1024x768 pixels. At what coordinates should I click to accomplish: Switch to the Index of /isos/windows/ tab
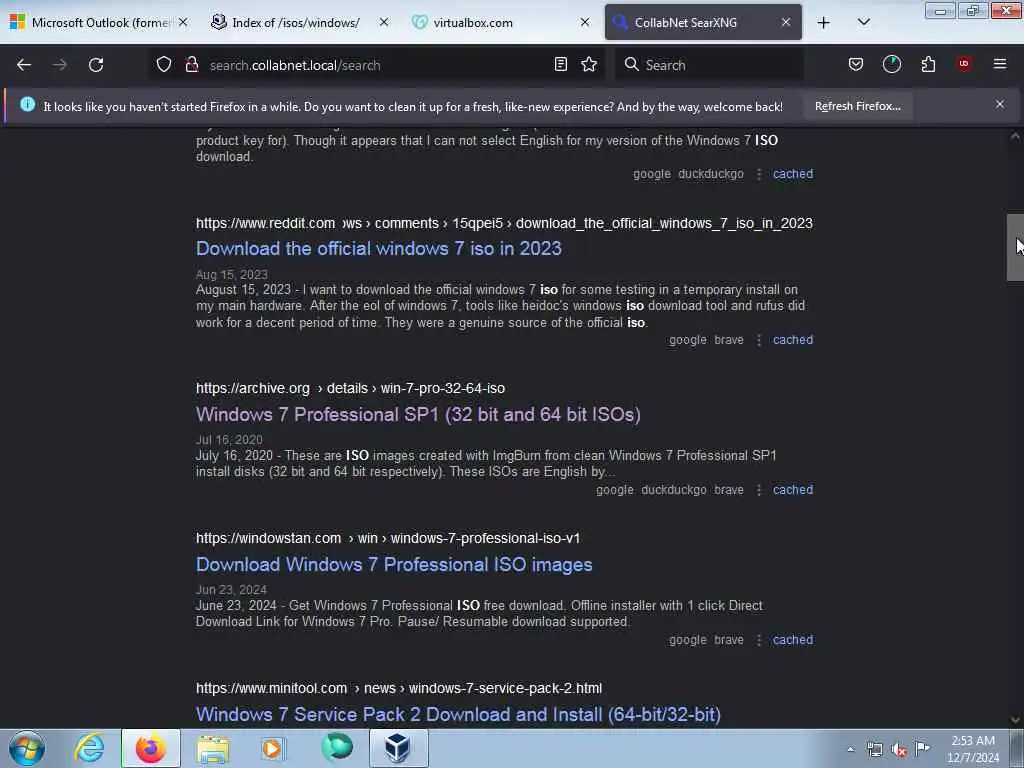[295, 23]
